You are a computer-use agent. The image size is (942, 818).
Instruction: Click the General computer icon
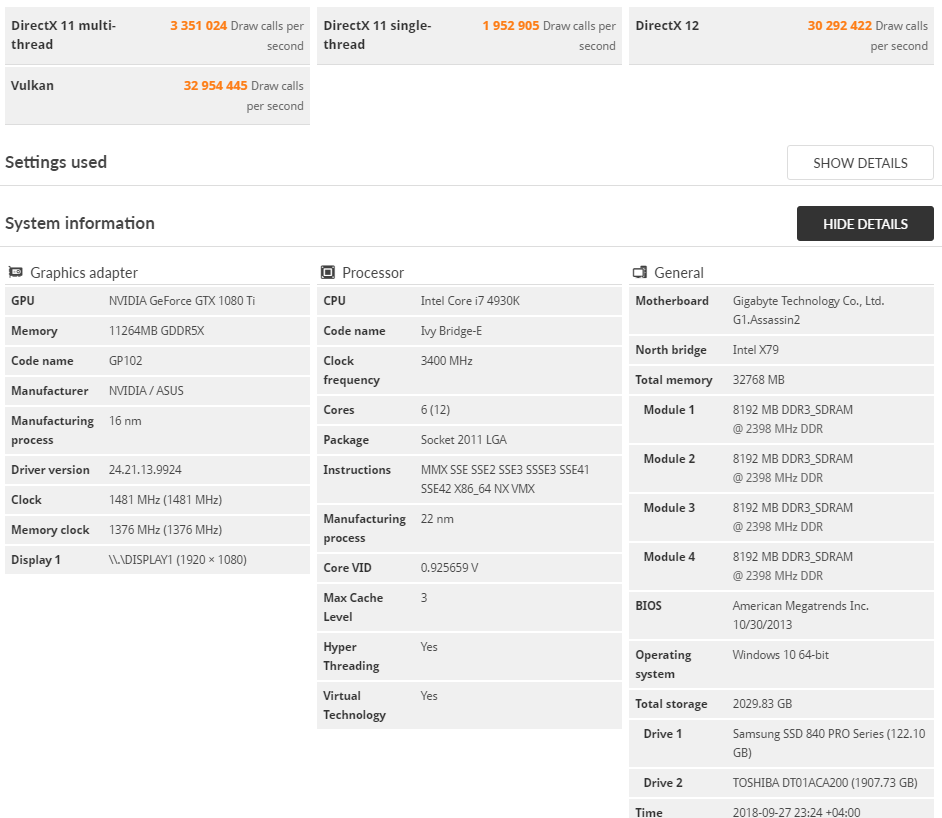click(x=640, y=273)
